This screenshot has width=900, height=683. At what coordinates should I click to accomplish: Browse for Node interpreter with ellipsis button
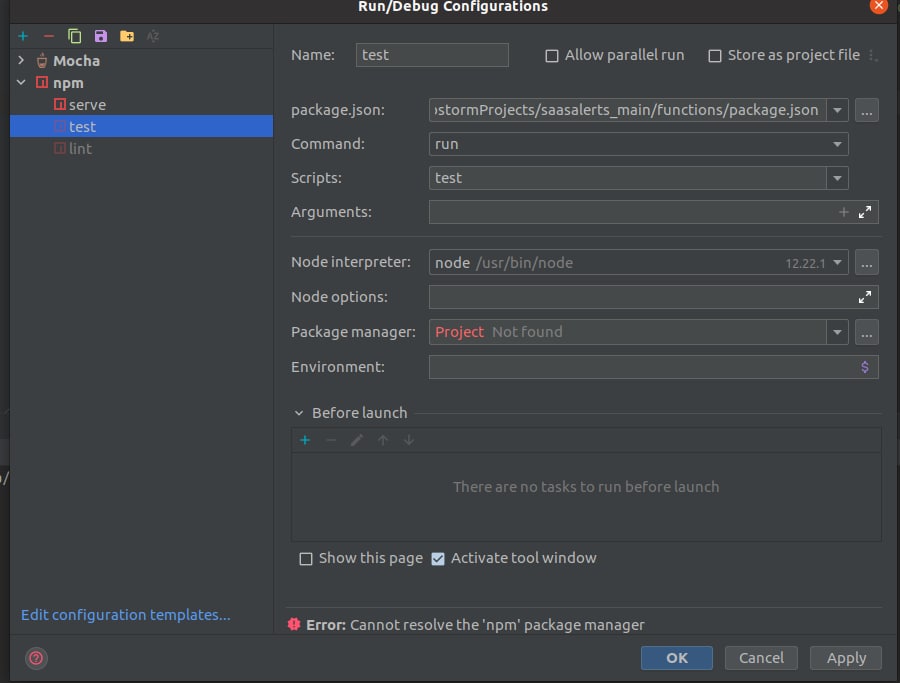(867, 263)
